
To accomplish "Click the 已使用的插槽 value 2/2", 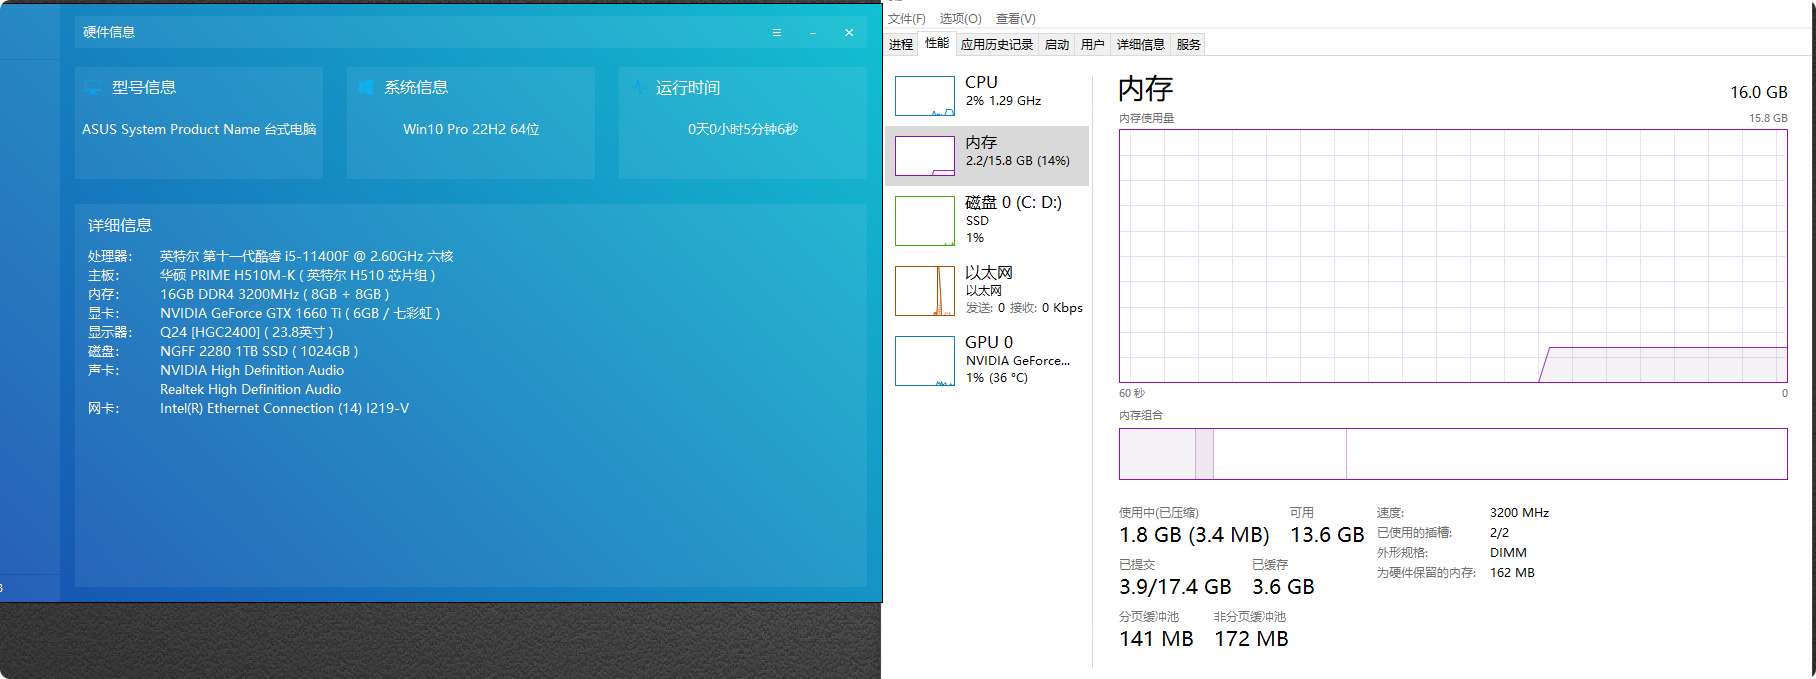I will coord(1499,533).
